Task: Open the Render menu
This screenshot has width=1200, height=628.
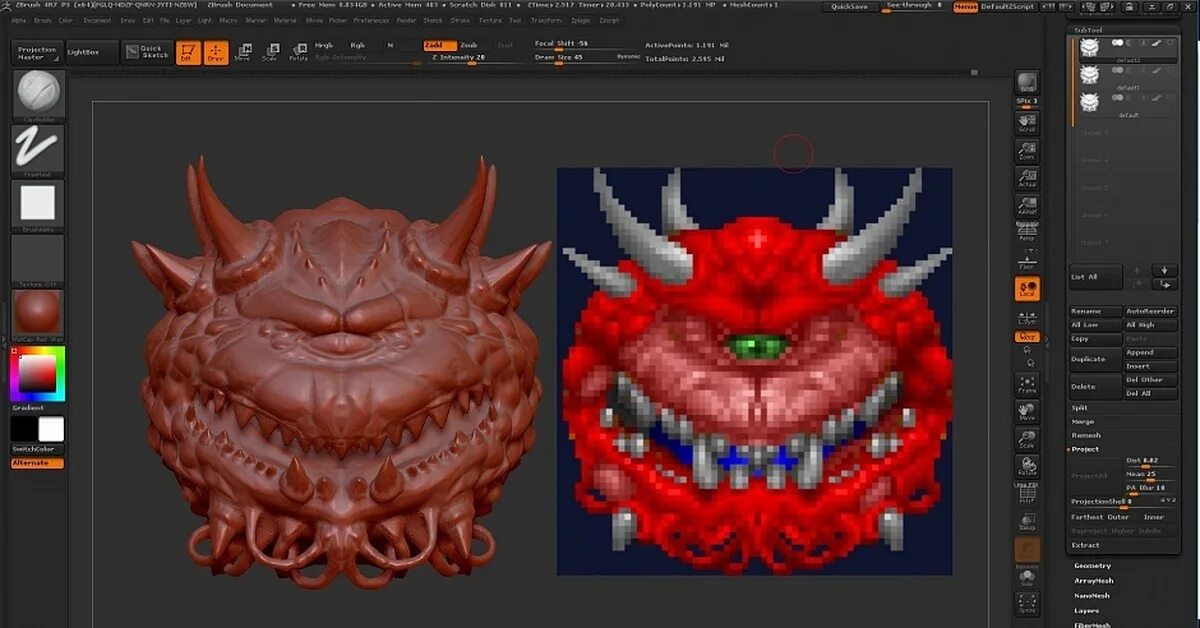Action: click(x=406, y=20)
